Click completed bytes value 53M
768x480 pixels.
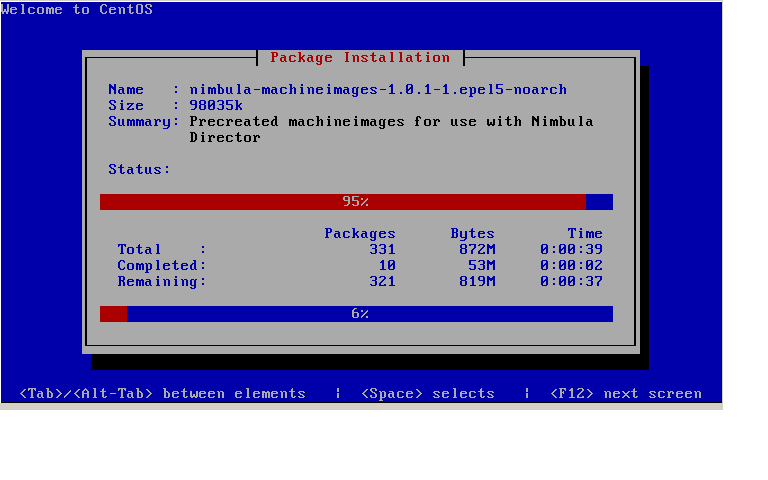[481, 265]
